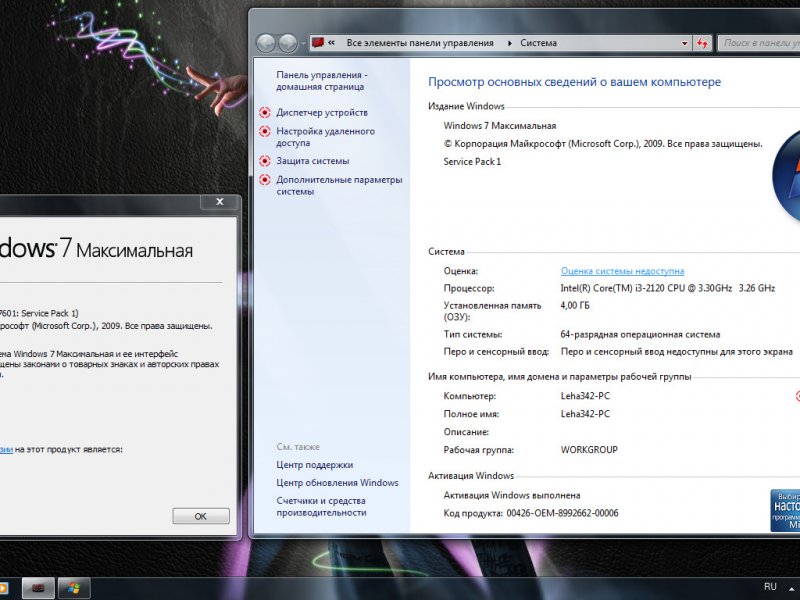Click the Перо и сенсорный ввод недоступны value

point(677,352)
